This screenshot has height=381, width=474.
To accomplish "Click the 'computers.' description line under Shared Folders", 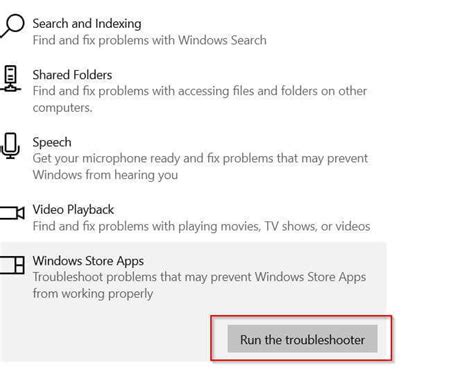I will point(62,108).
